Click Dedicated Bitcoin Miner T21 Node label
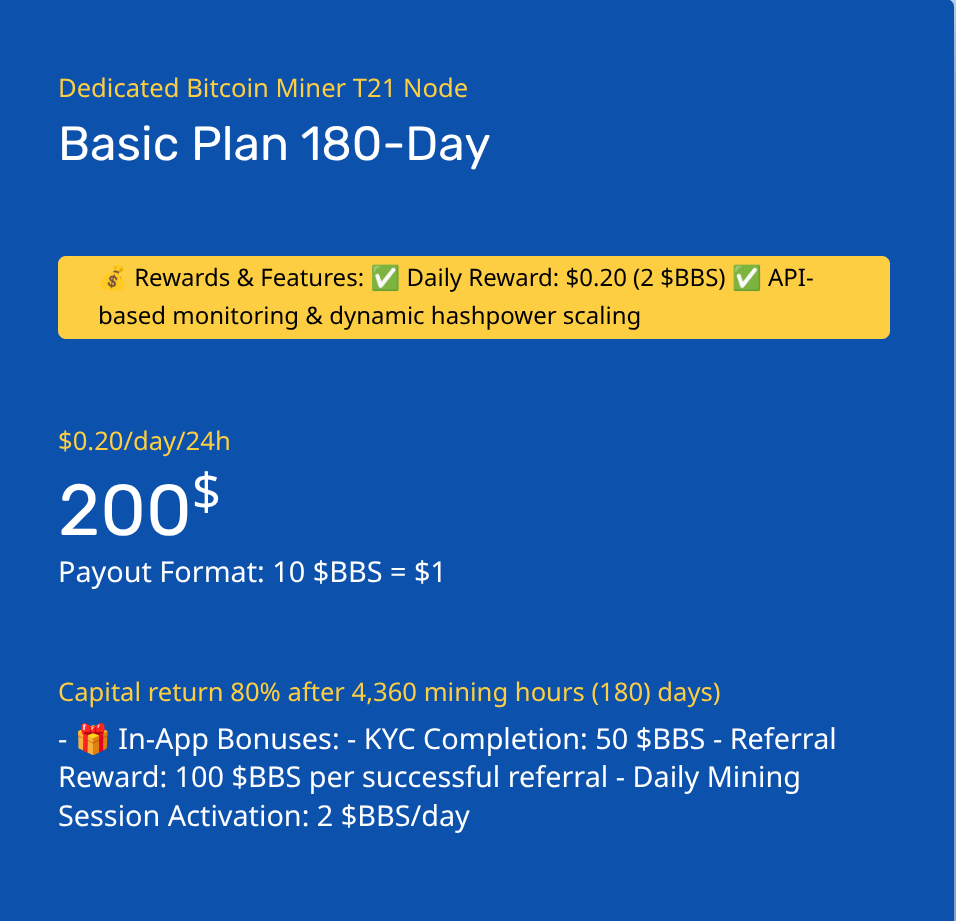The image size is (956, 921). pos(263,88)
